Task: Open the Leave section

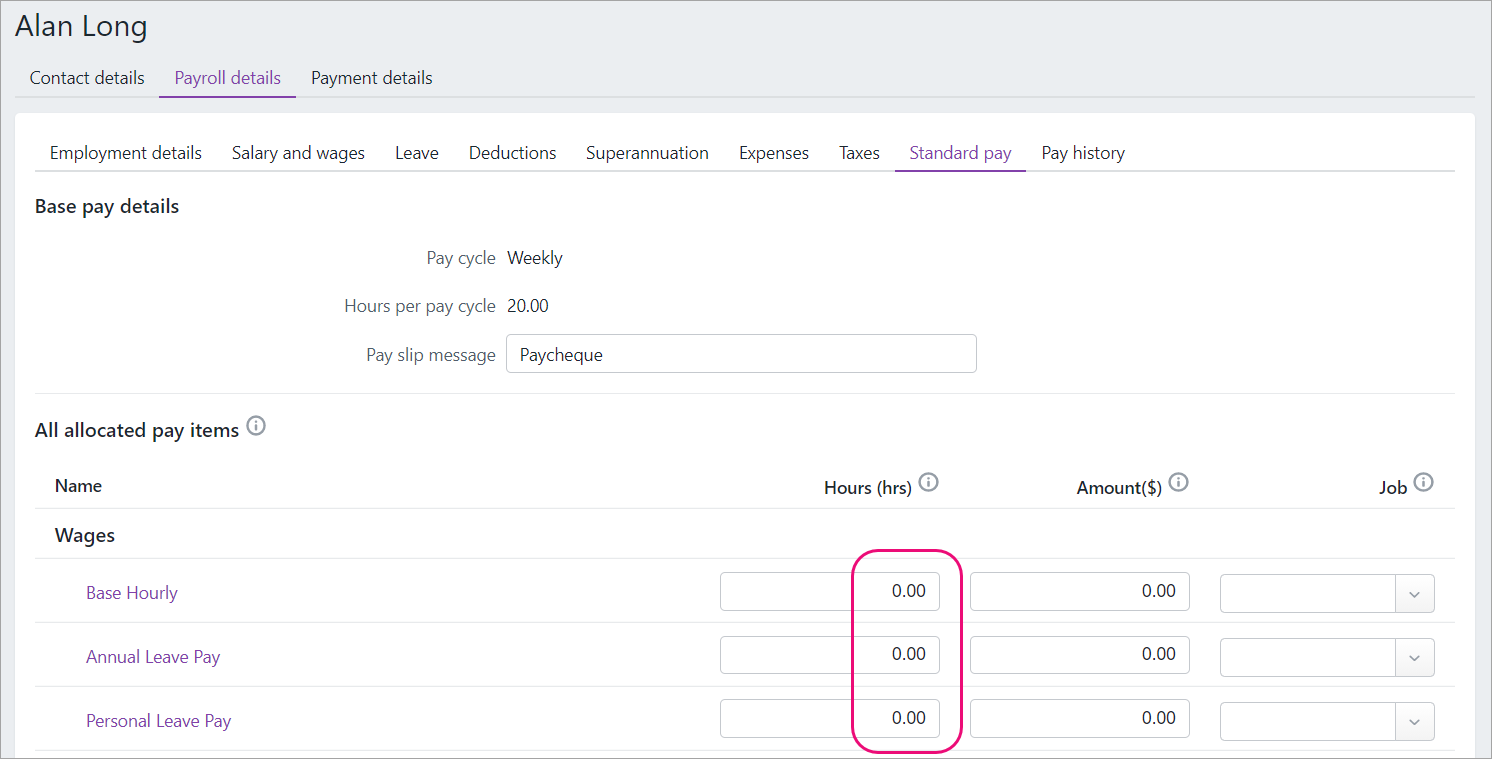Action: 416,152
